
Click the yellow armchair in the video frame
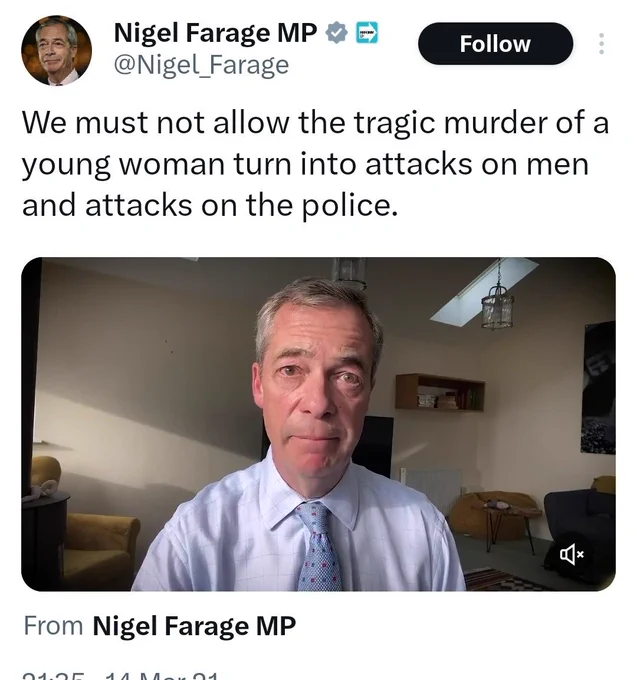click(102, 551)
